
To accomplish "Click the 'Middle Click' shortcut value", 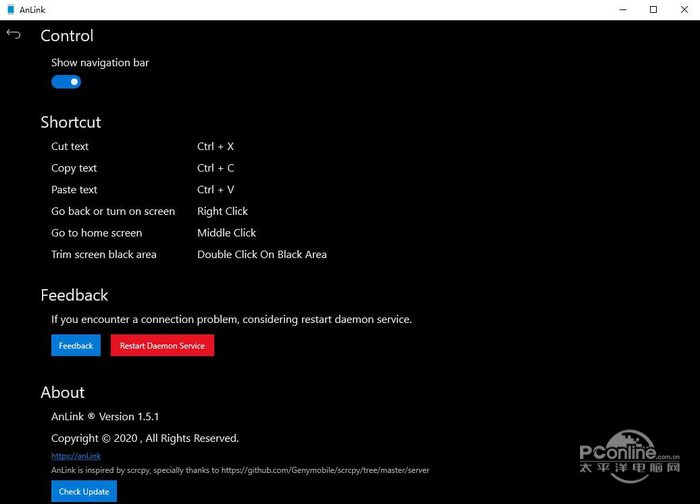I will 226,233.
